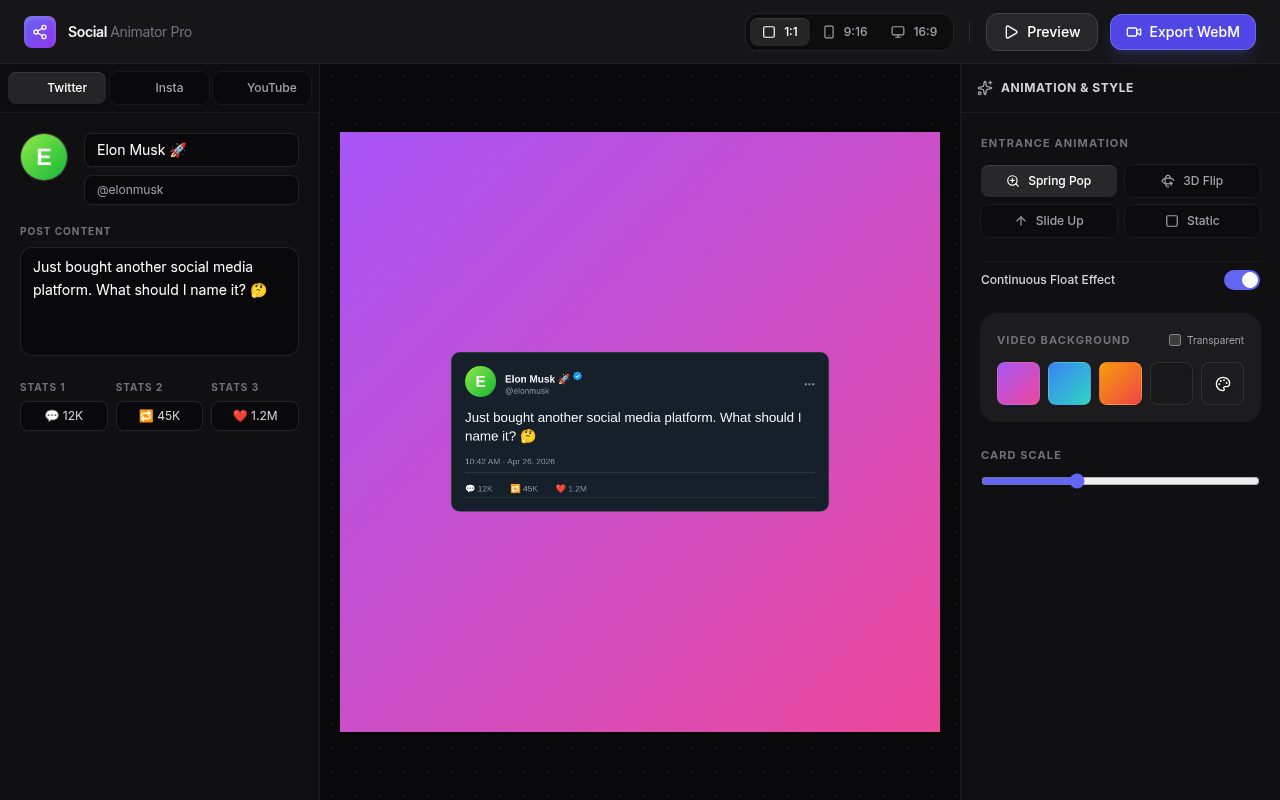
Task: Click the @elonmusk handle input field
Action: (191, 190)
